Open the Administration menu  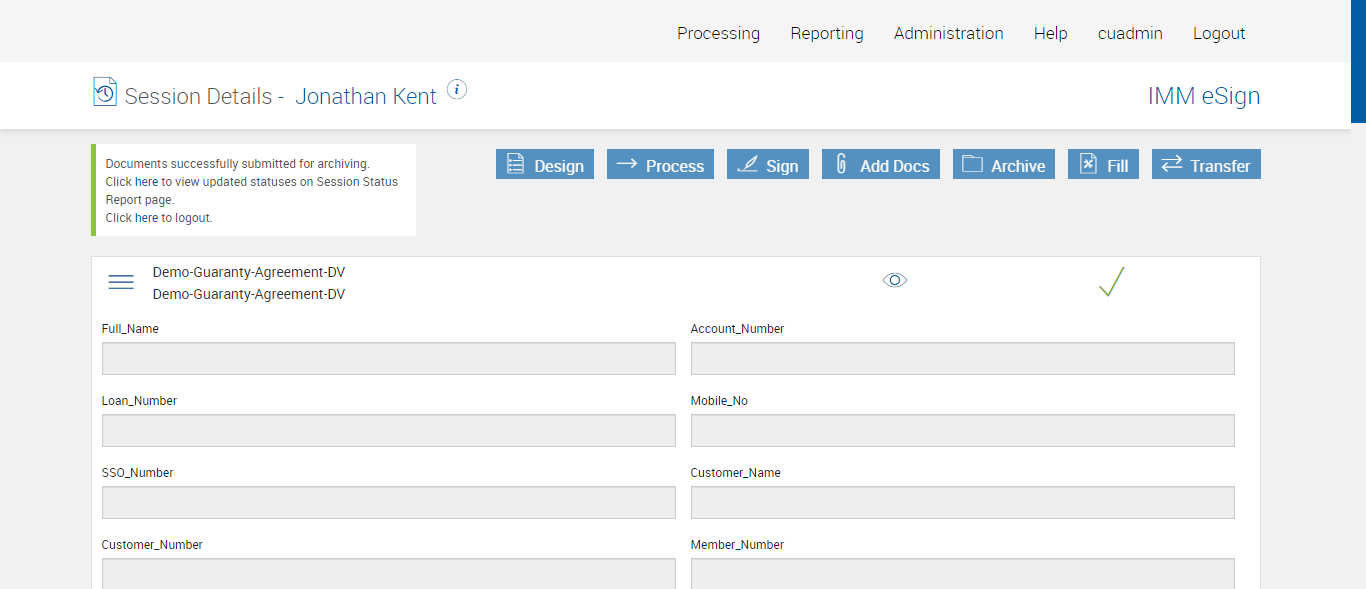(x=948, y=33)
